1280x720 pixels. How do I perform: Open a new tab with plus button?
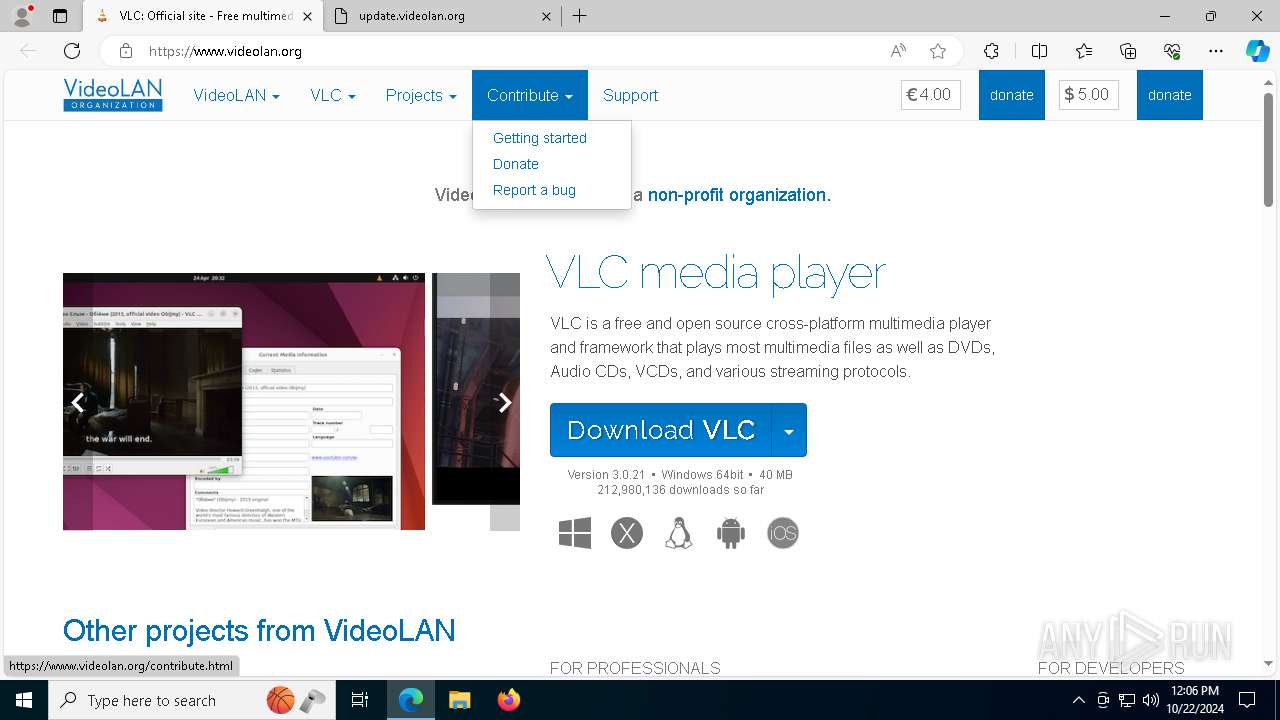[x=580, y=16]
